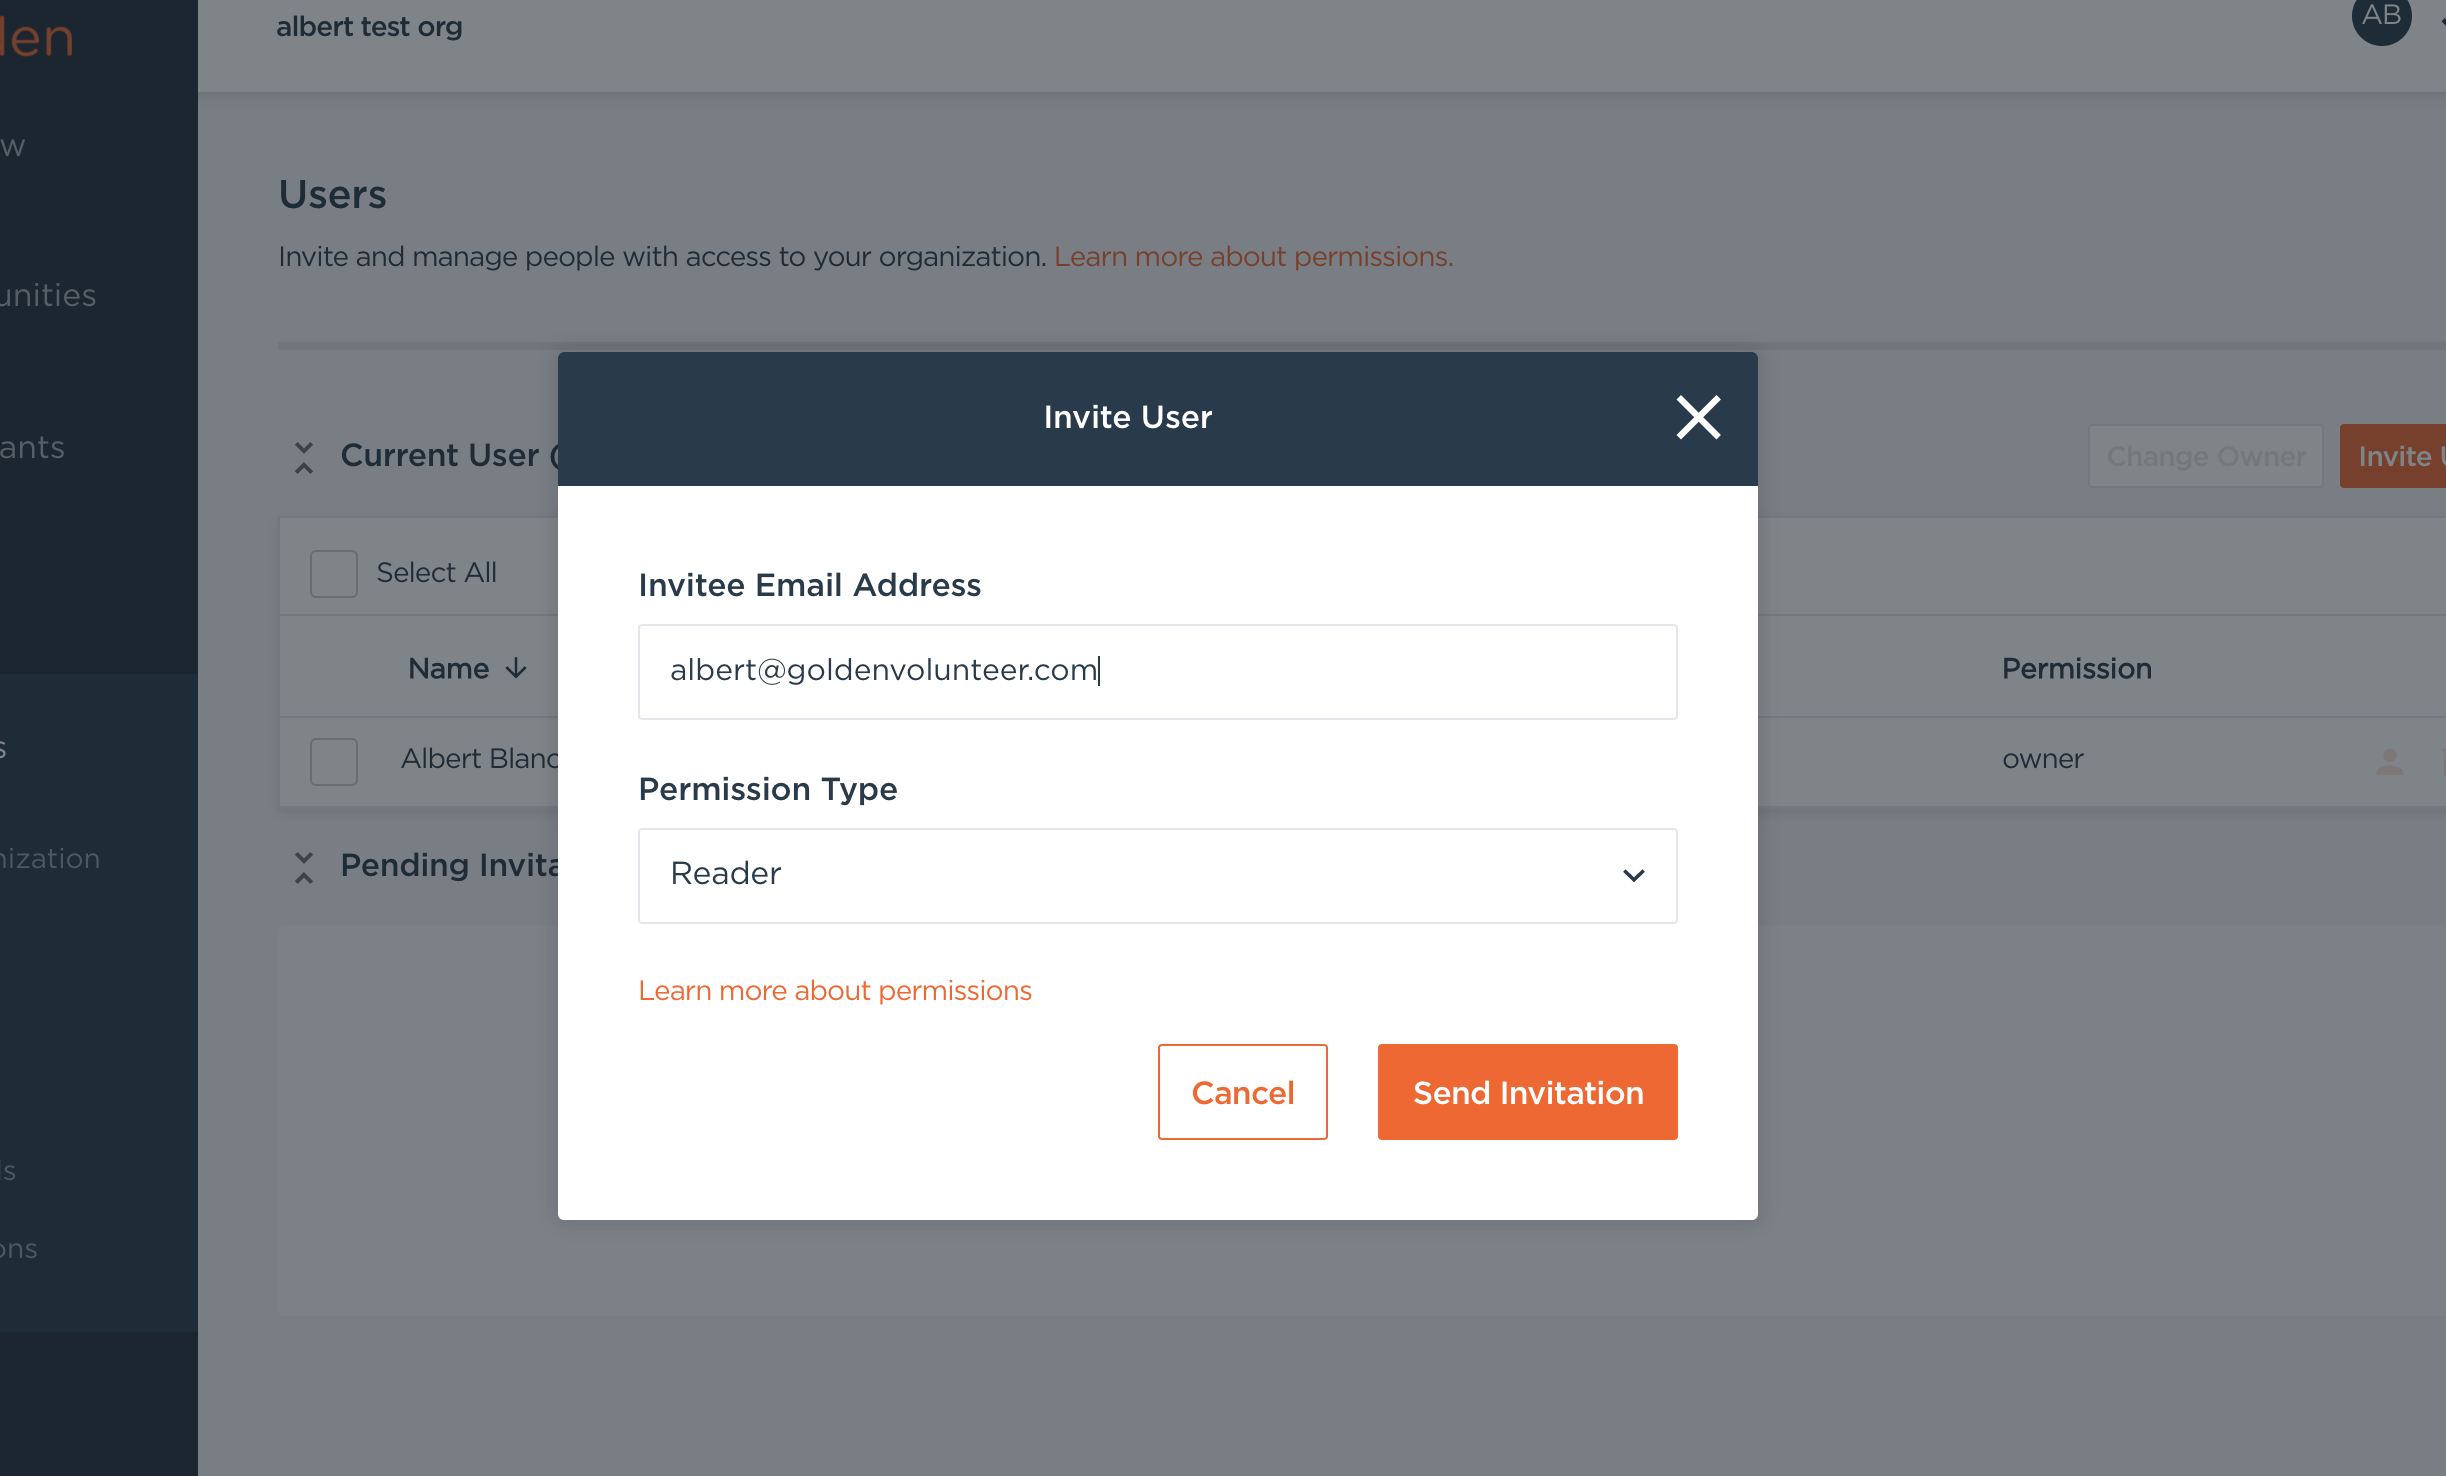Click the Permission column header

[2076, 669]
